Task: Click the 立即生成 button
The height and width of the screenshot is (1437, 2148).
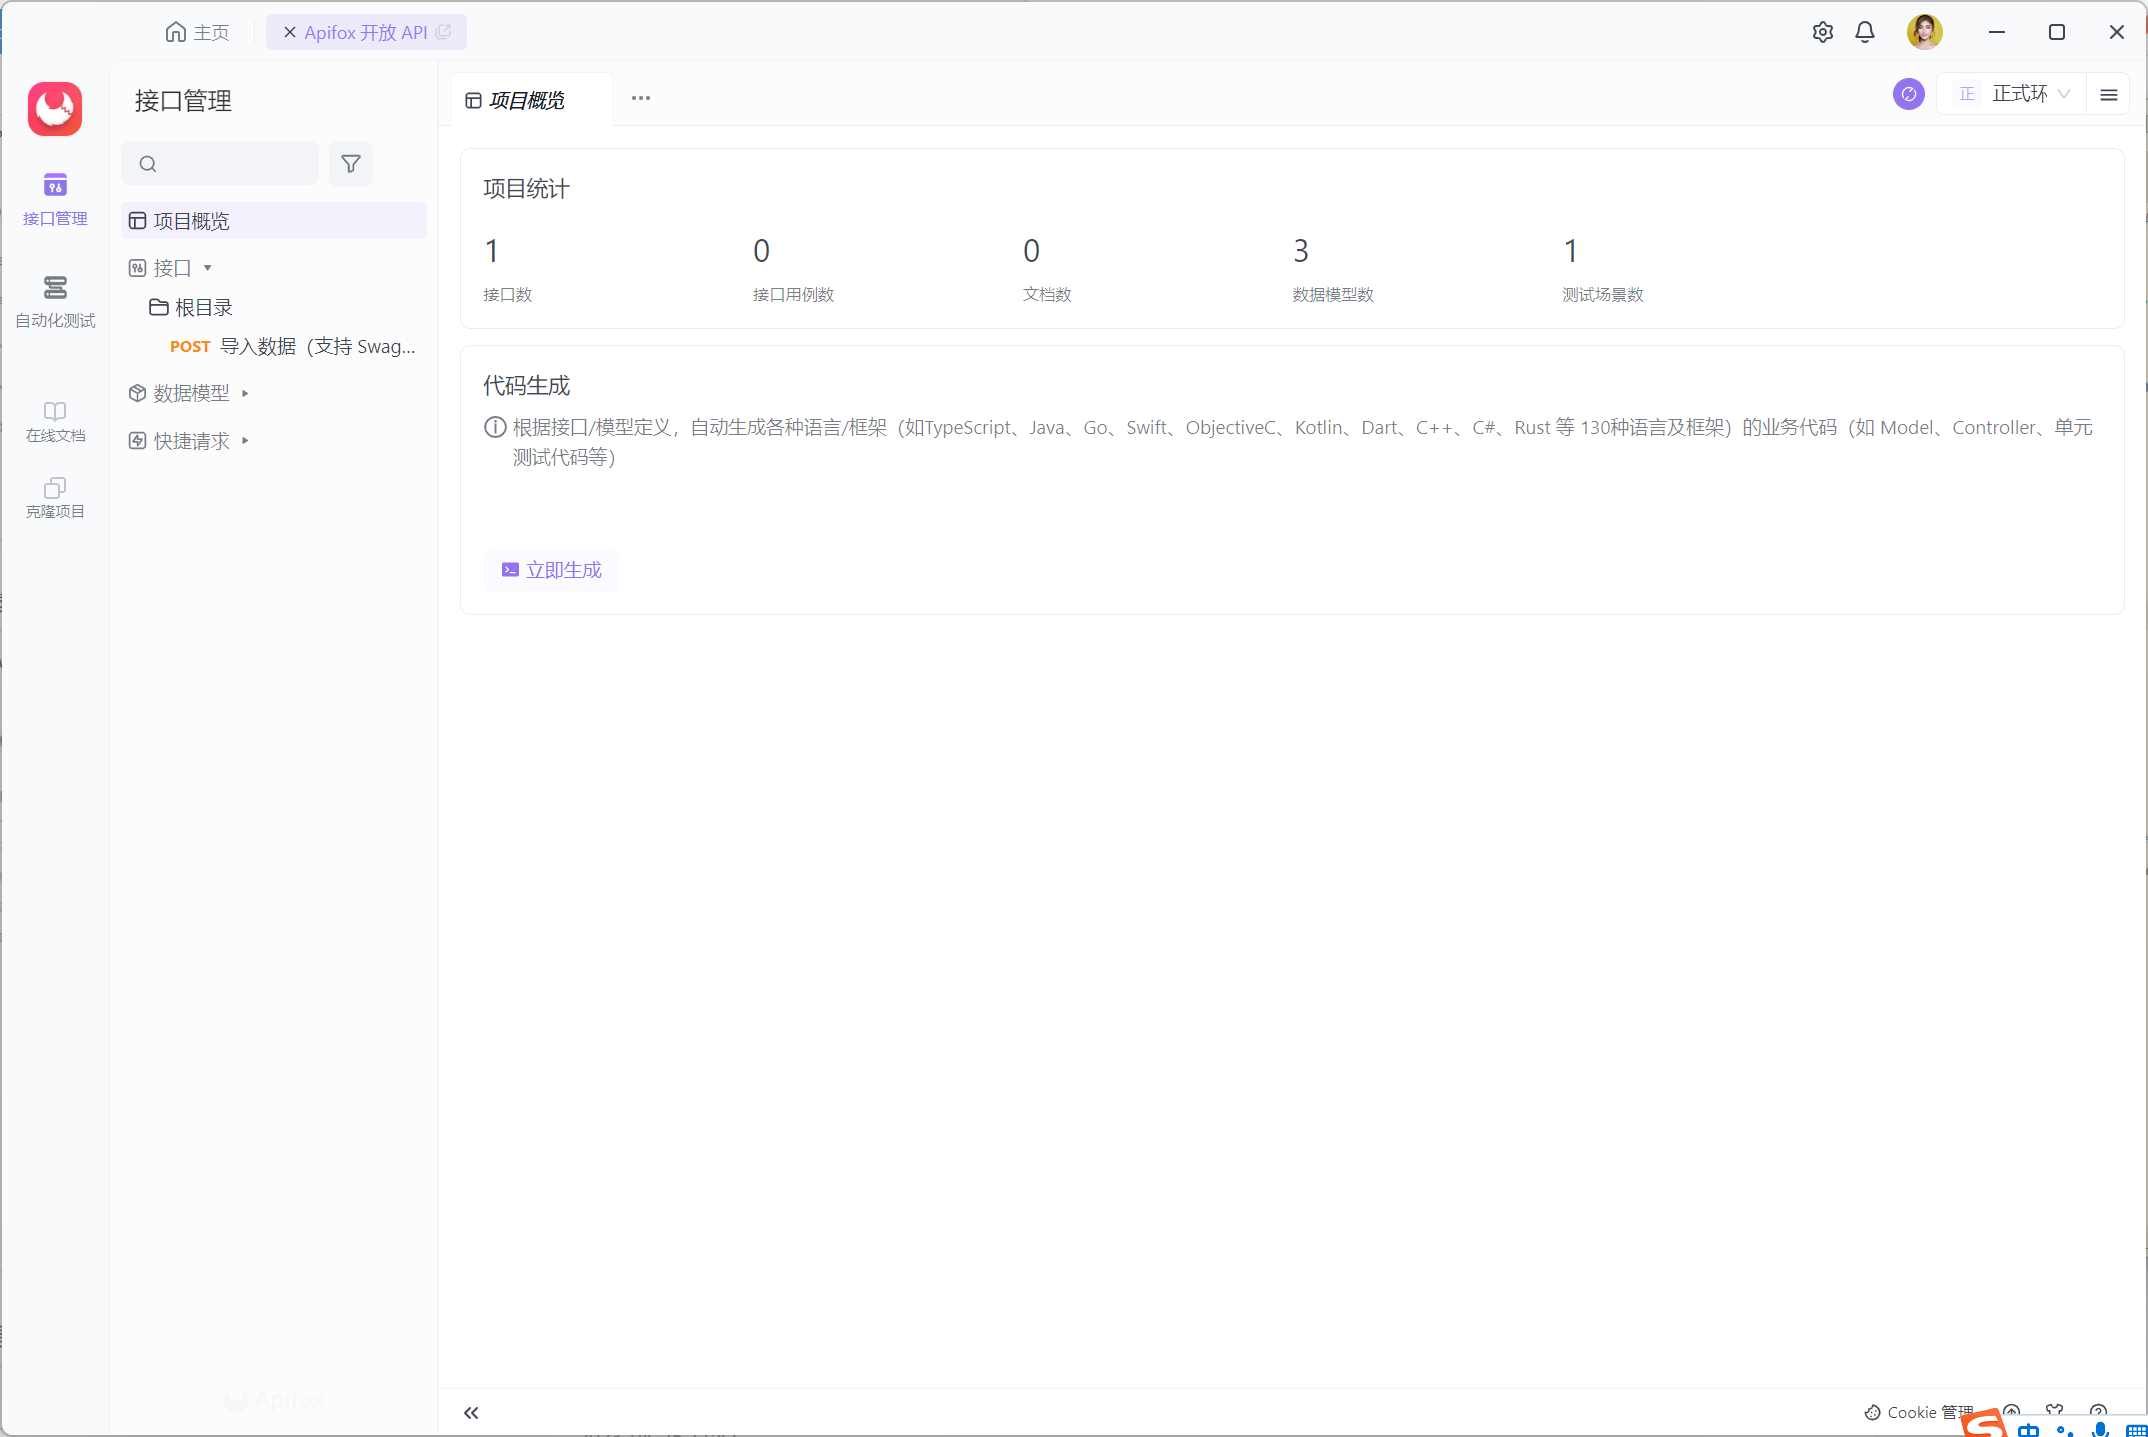Action: coord(552,570)
